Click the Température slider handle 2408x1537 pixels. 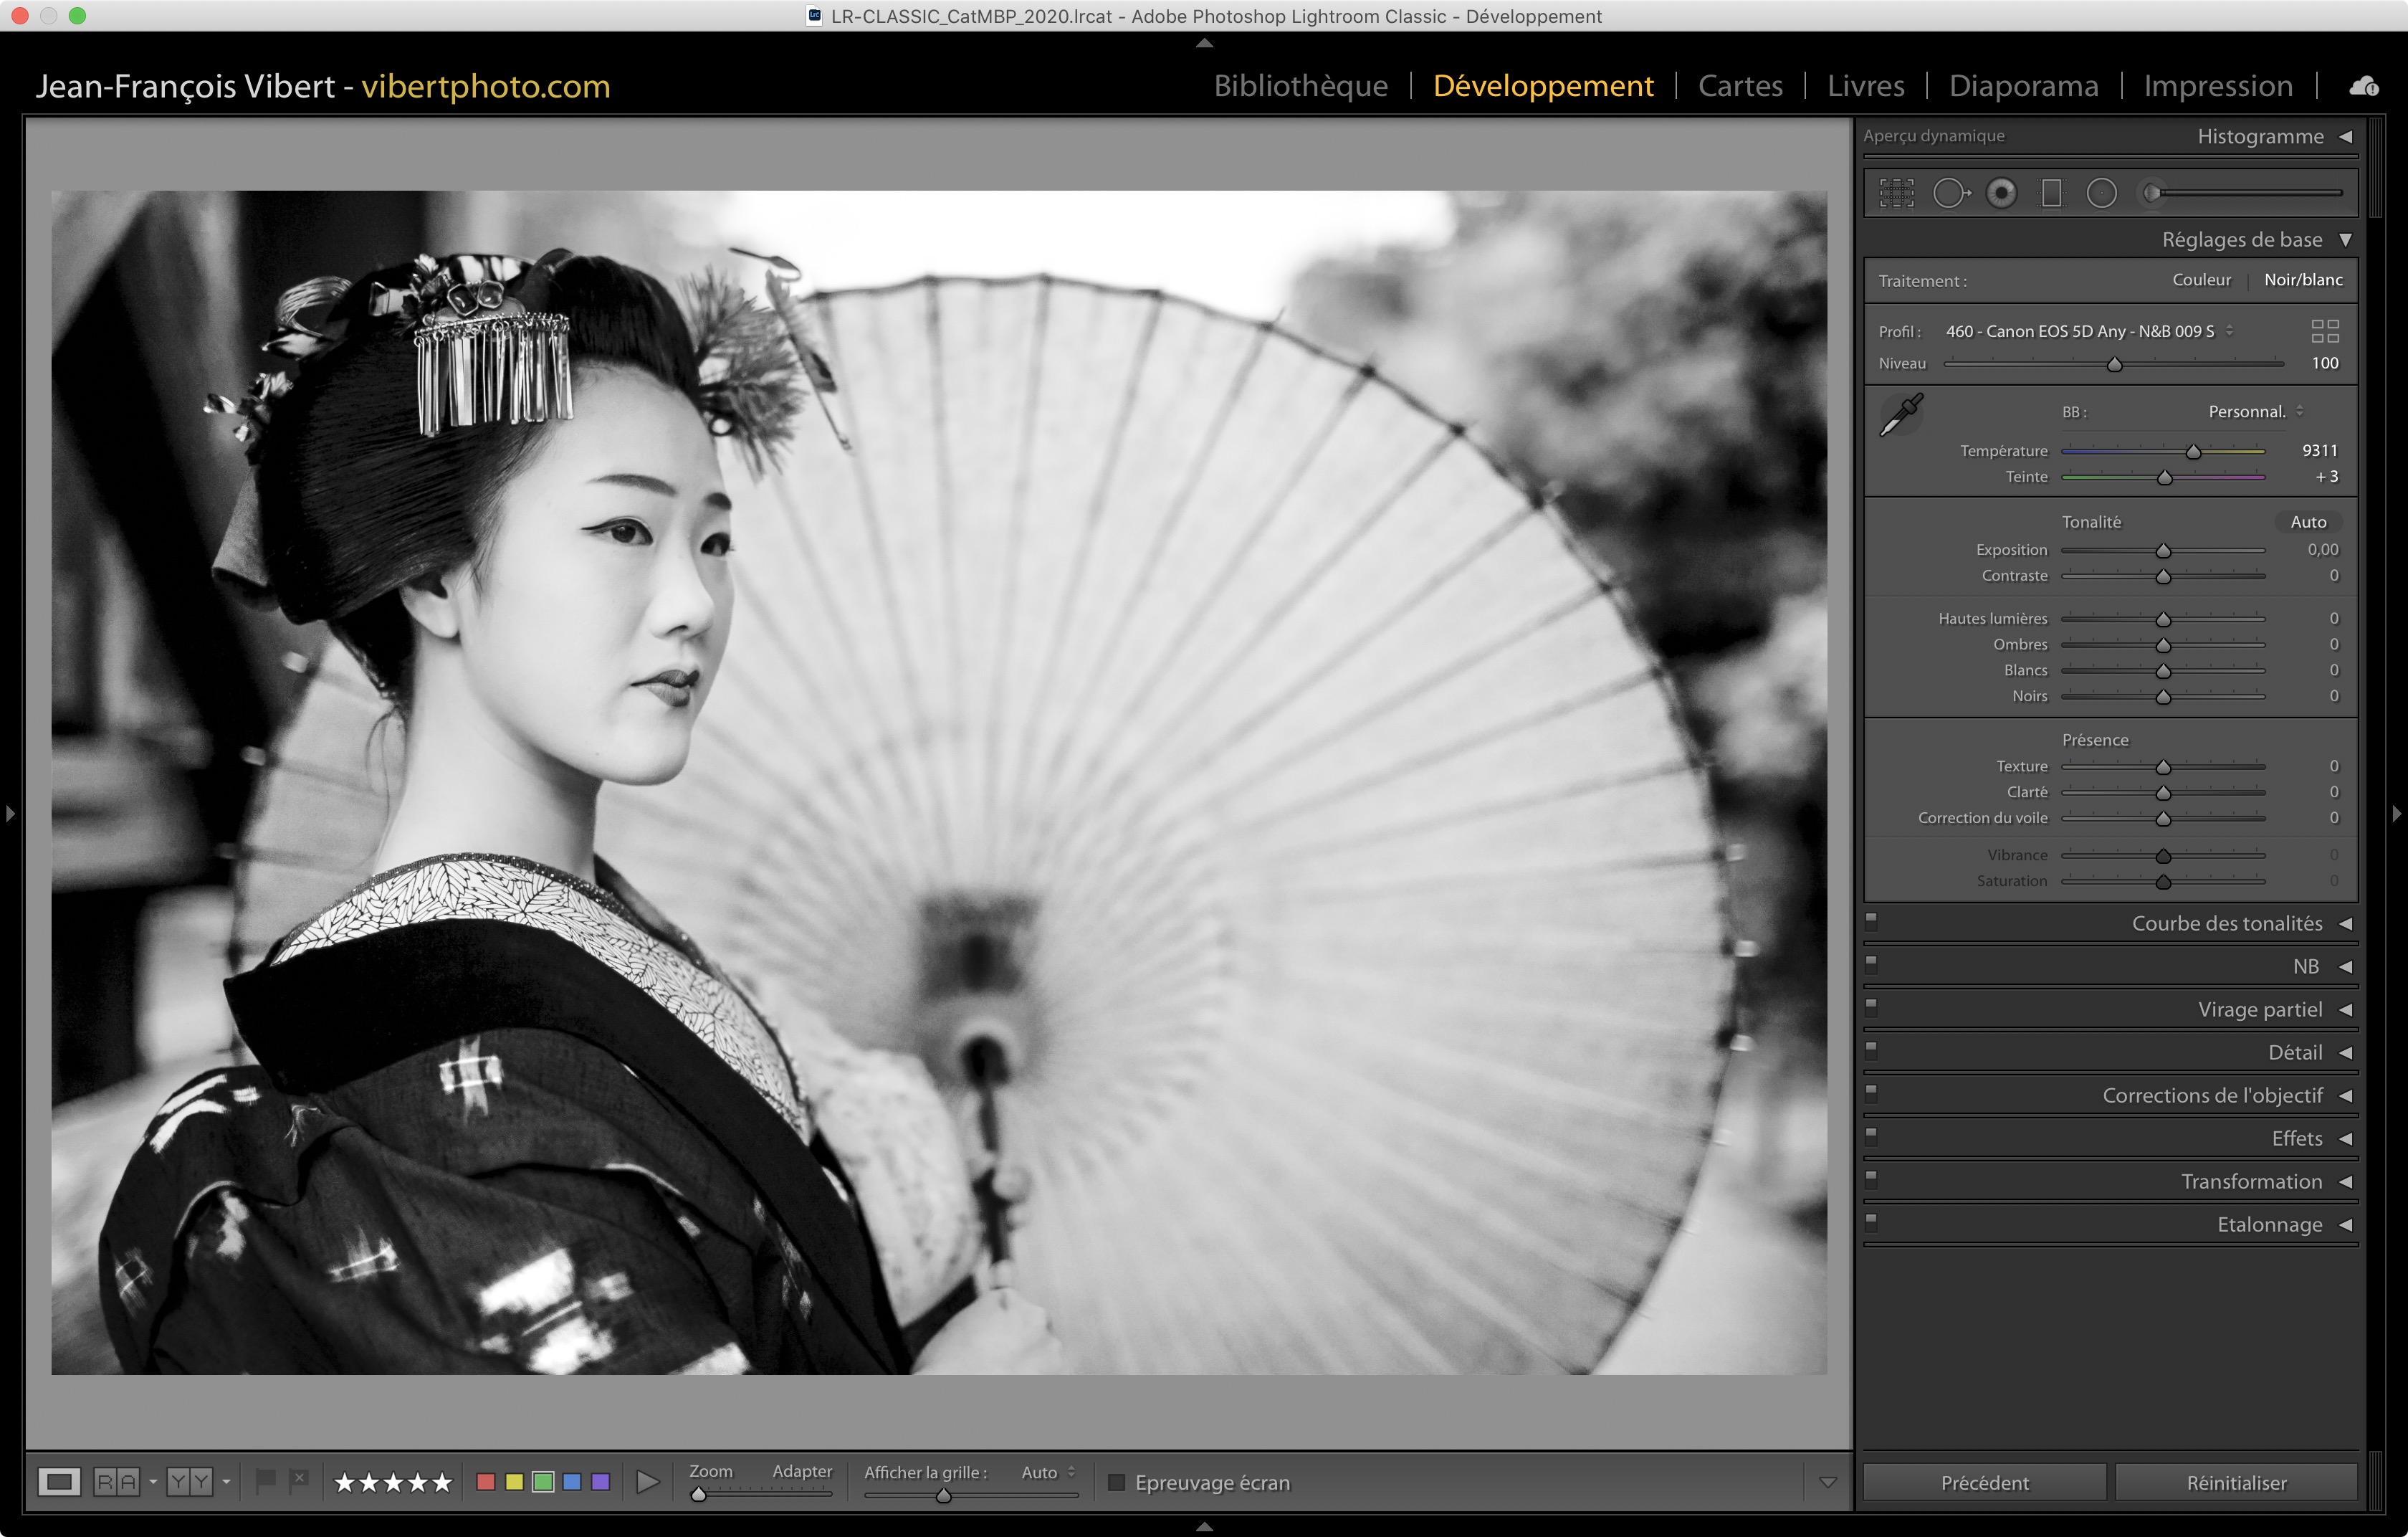coord(2193,452)
